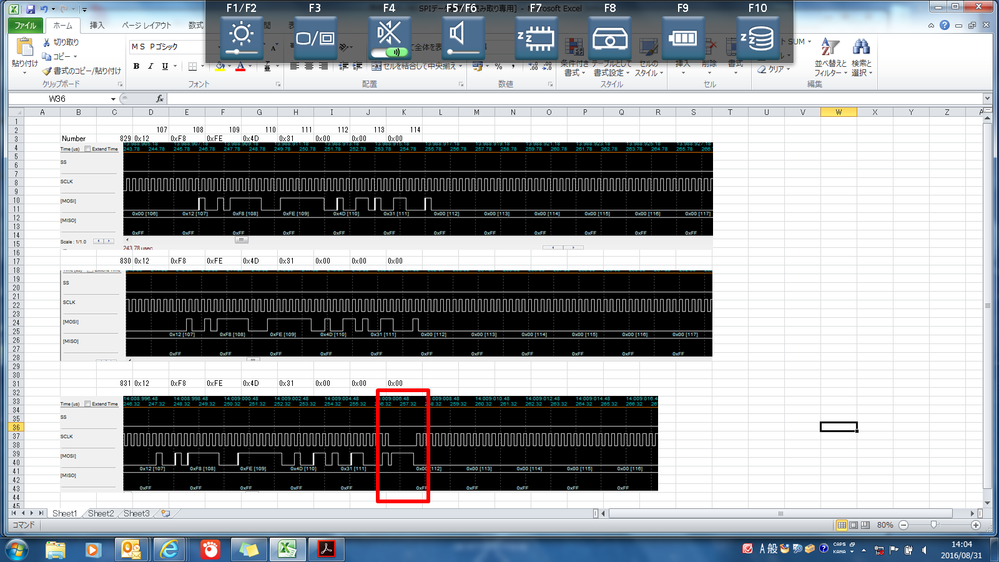
Task: Click cell containing 0xFE in row 17
Action: pyautogui.click(x=215, y=261)
